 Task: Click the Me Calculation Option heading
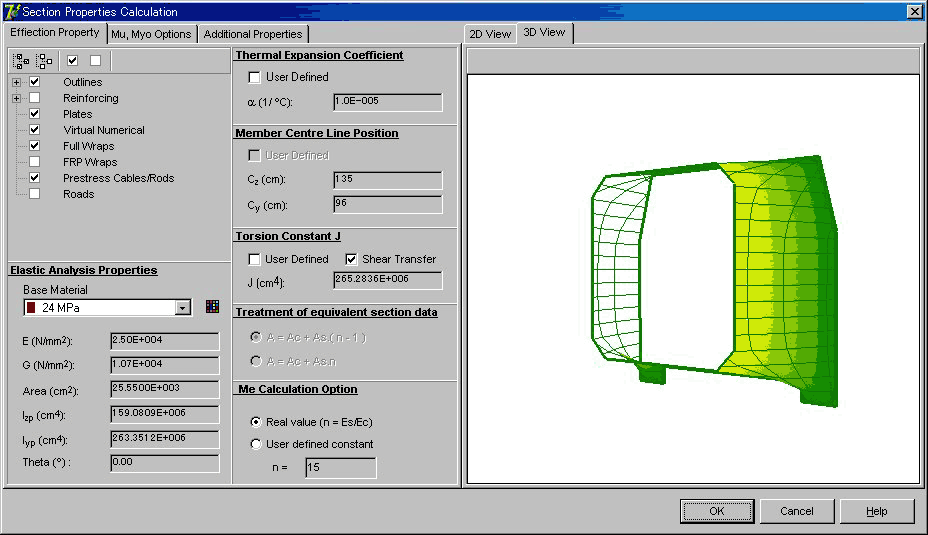point(298,389)
